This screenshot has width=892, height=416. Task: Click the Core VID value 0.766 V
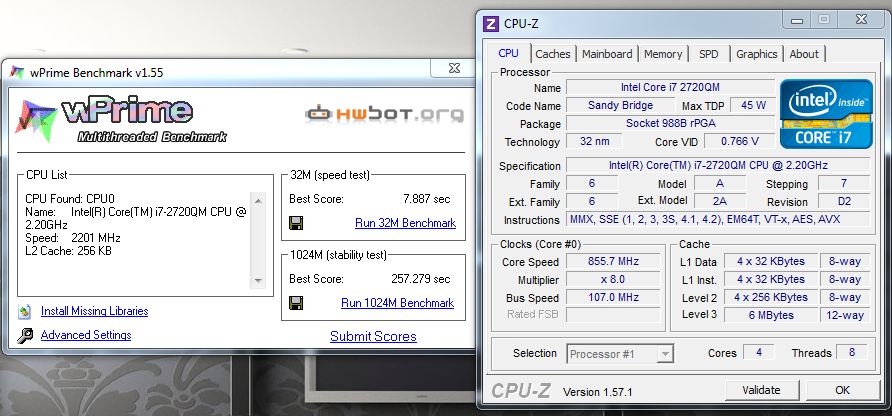pos(740,141)
